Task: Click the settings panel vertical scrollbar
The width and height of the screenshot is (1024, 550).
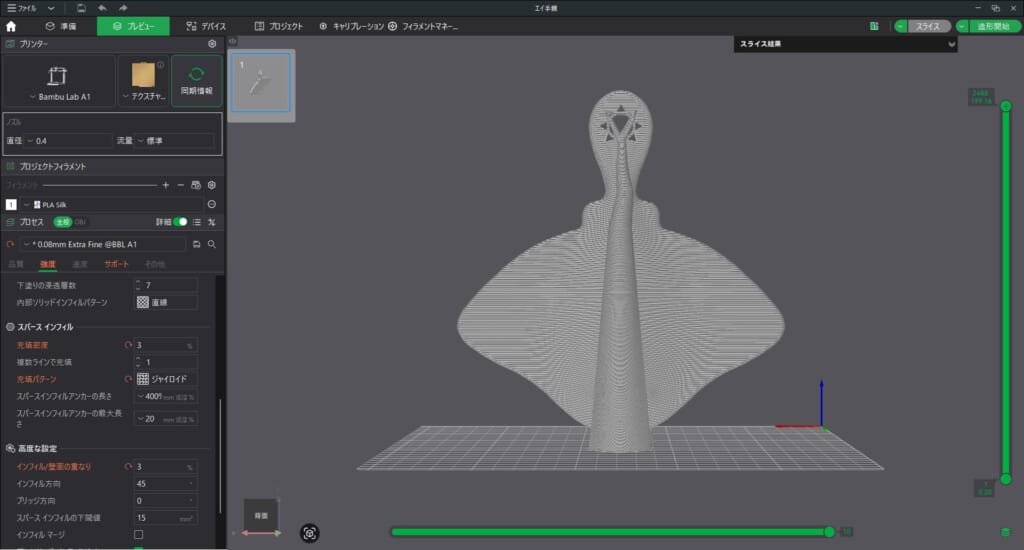Action: coord(220,455)
